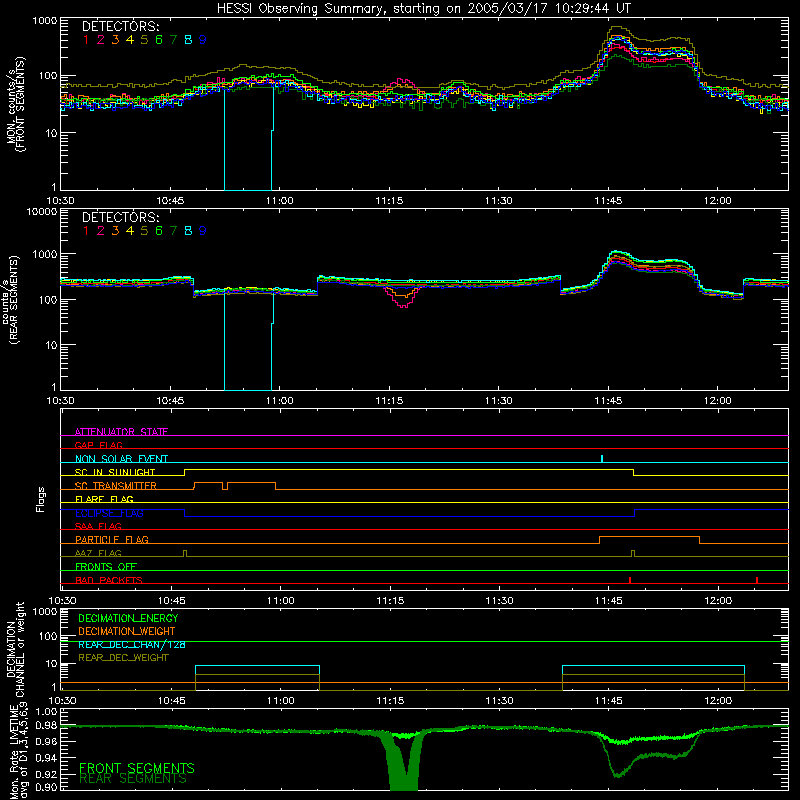Click the "11:15" time label under the Flags panel
The width and height of the screenshot is (800, 800).
point(390,601)
